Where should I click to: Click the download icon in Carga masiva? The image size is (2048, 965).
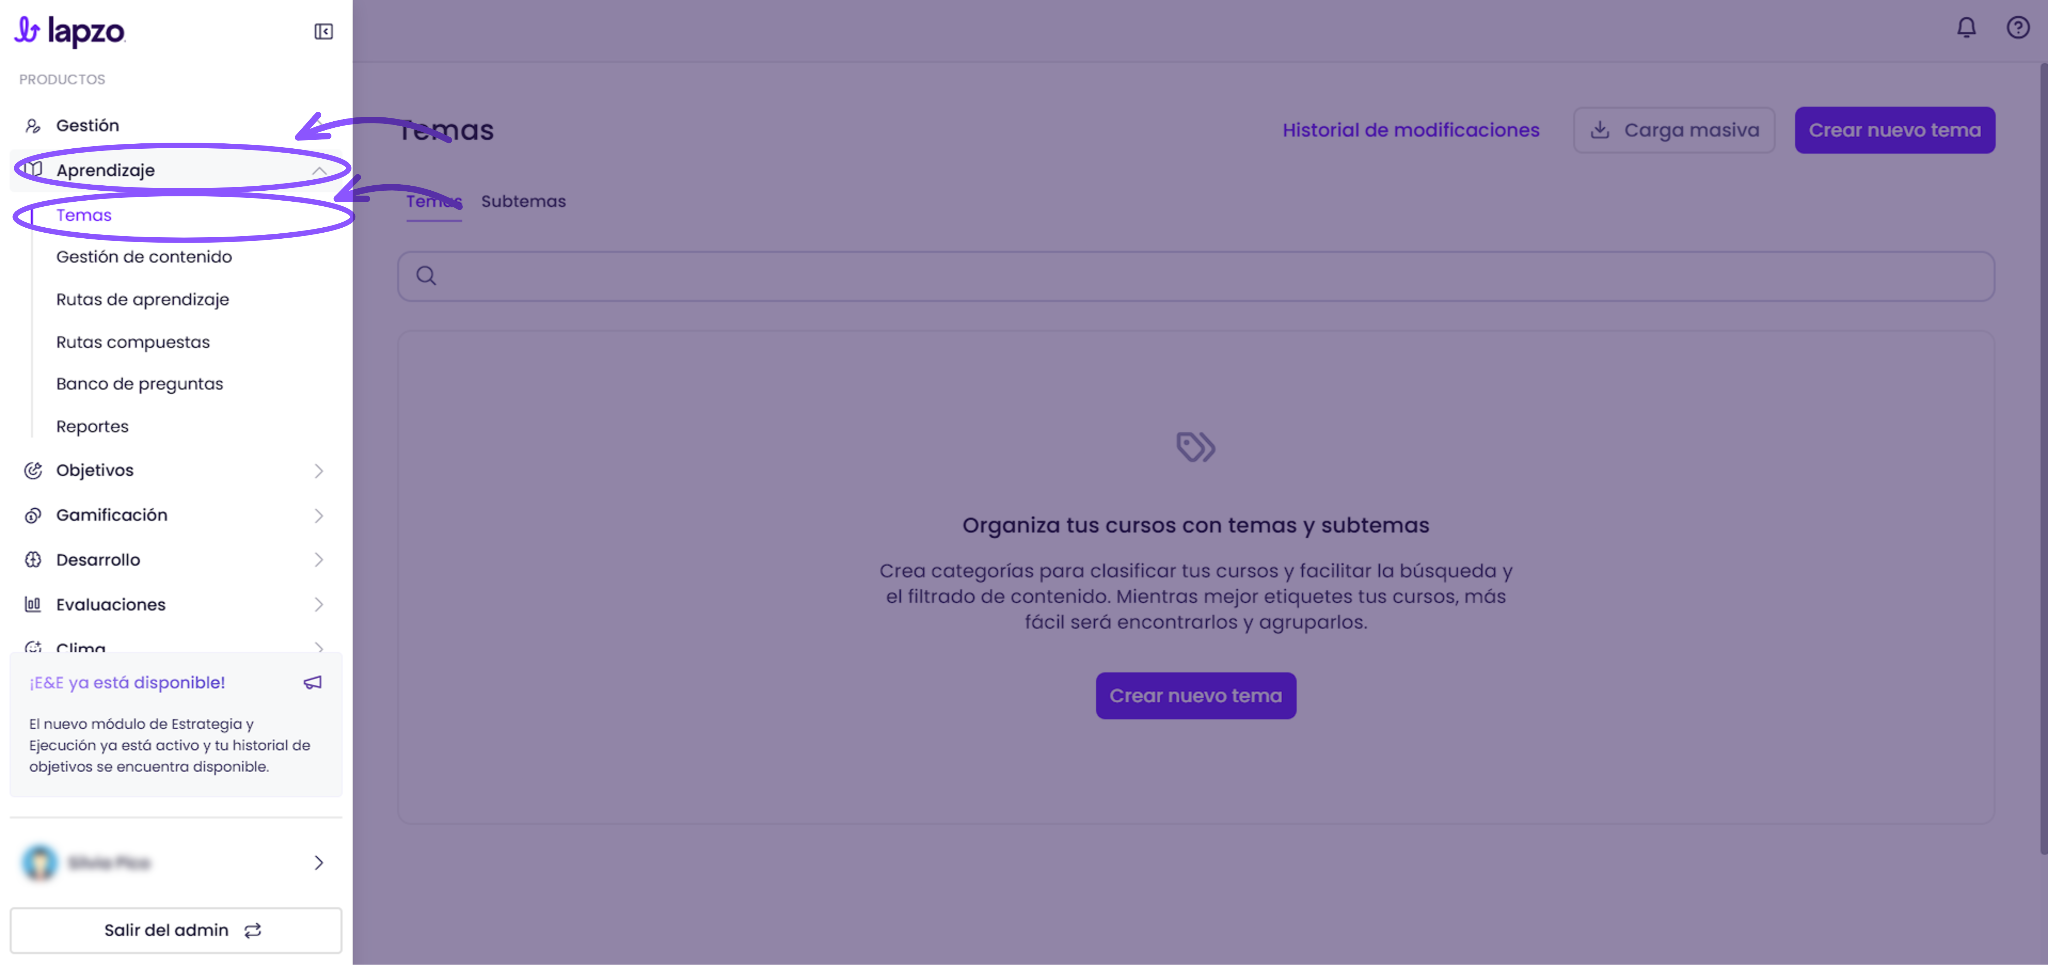[x=1600, y=130]
